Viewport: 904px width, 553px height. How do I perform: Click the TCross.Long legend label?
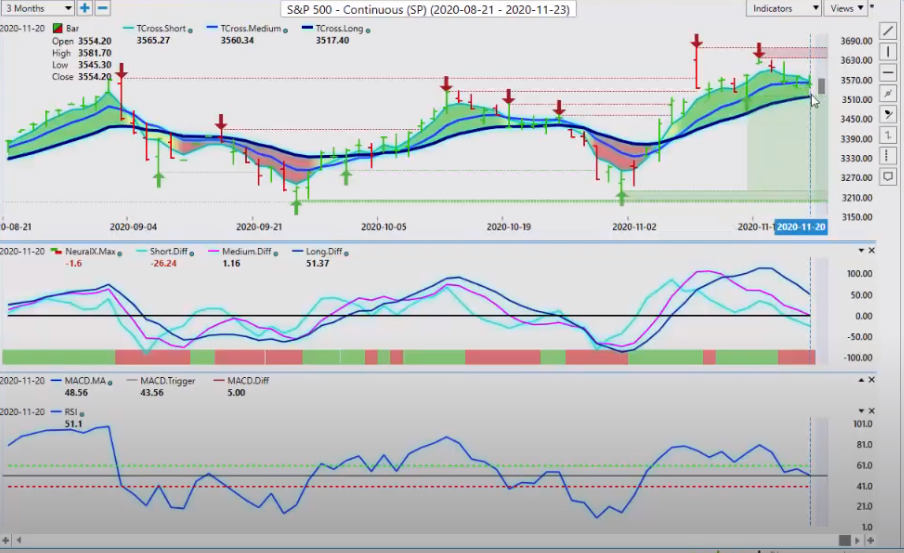(340, 28)
